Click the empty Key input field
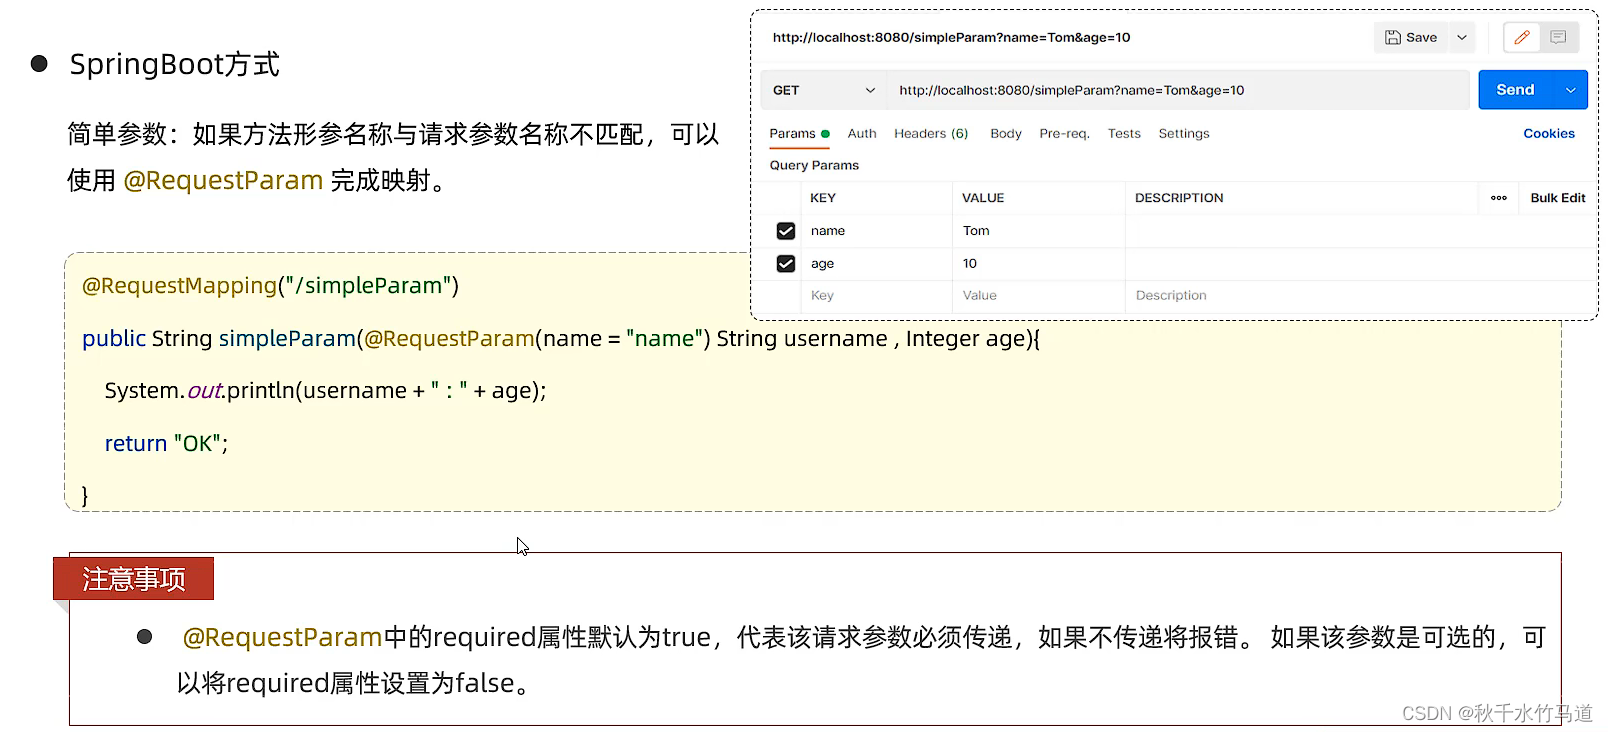The height and width of the screenshot is (732, 1608). coord(876,296)
